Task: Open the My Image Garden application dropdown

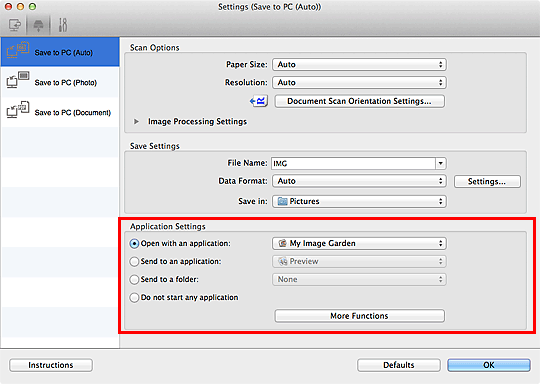Action: pos(359,243)
